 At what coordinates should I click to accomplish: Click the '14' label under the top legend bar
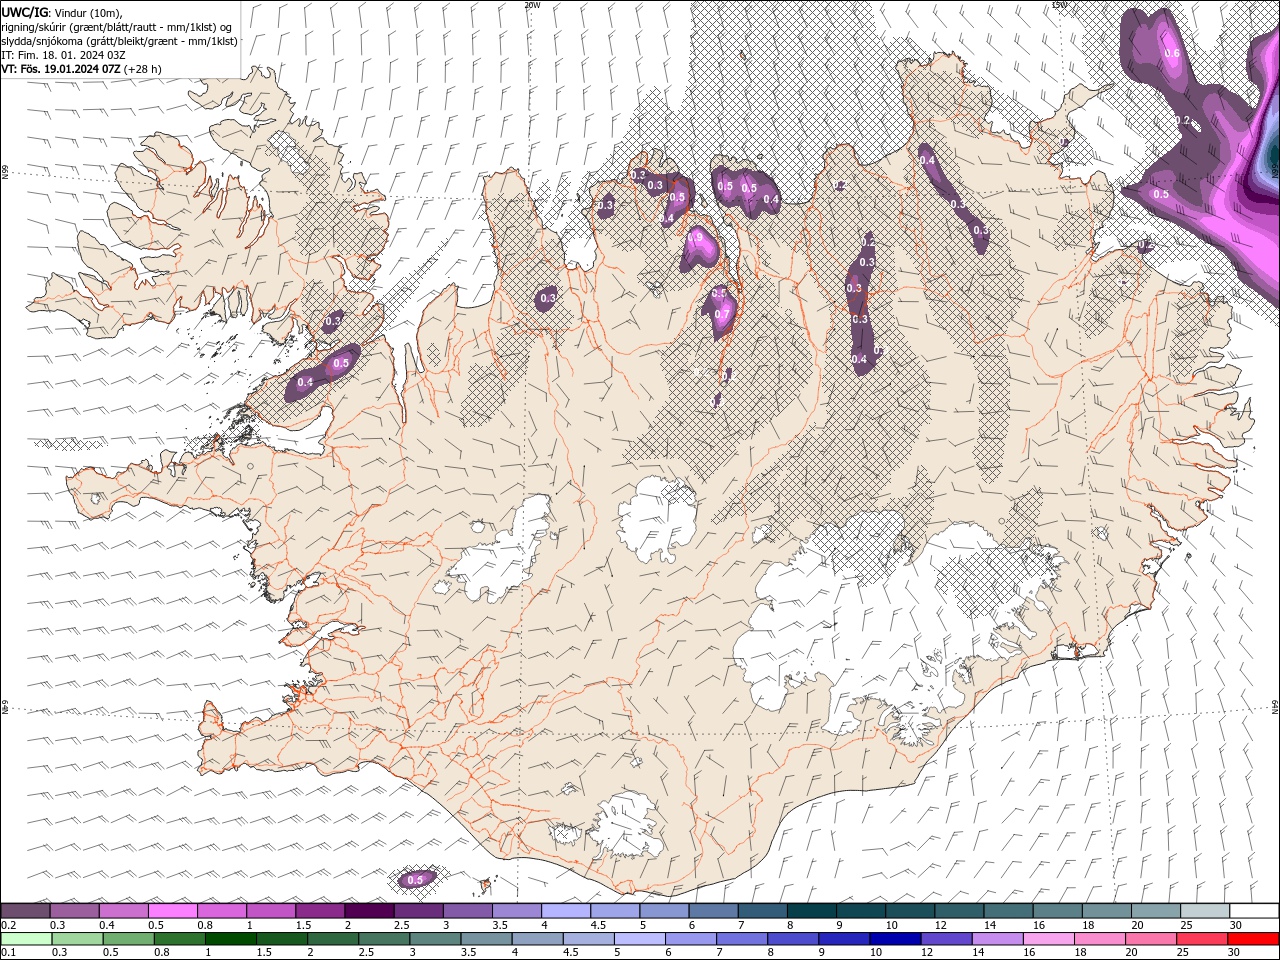coord(989,925)
